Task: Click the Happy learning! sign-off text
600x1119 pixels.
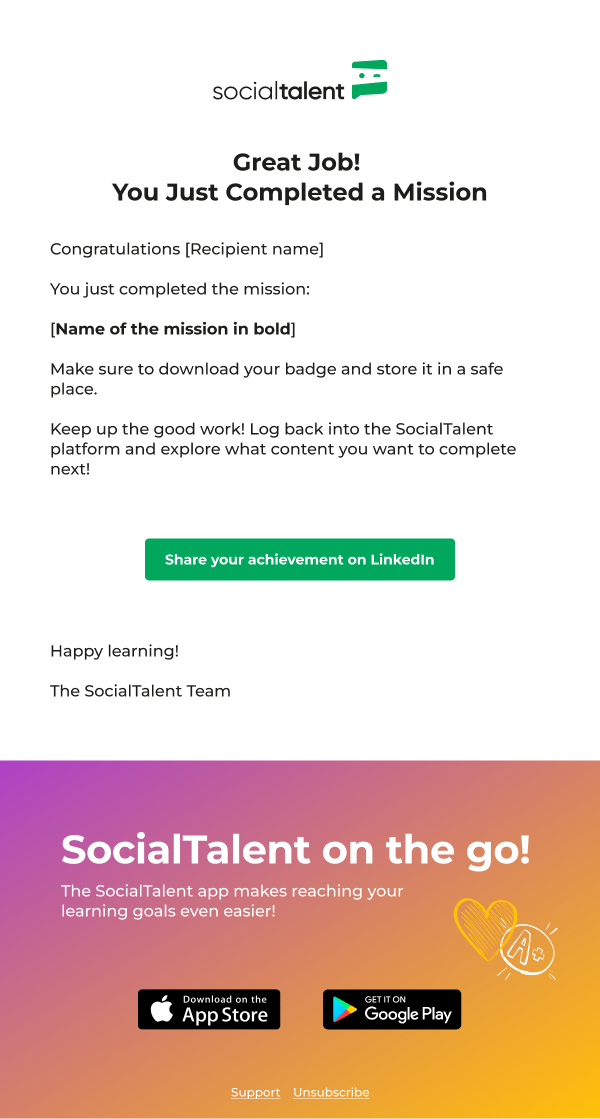Action: point(114,652)
